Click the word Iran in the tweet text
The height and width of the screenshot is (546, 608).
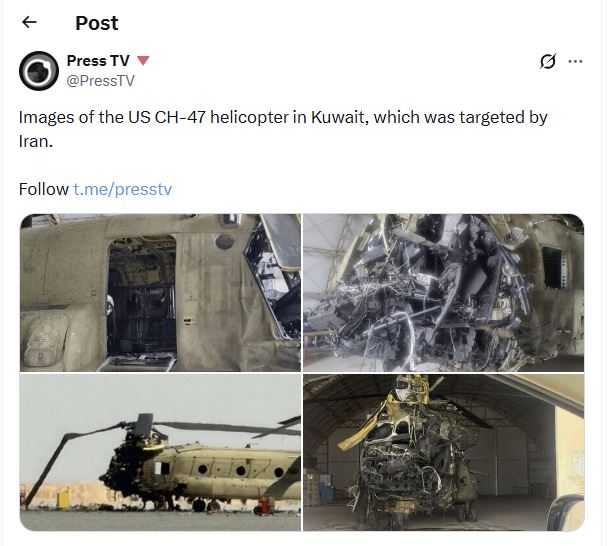(x=34, y=142)
